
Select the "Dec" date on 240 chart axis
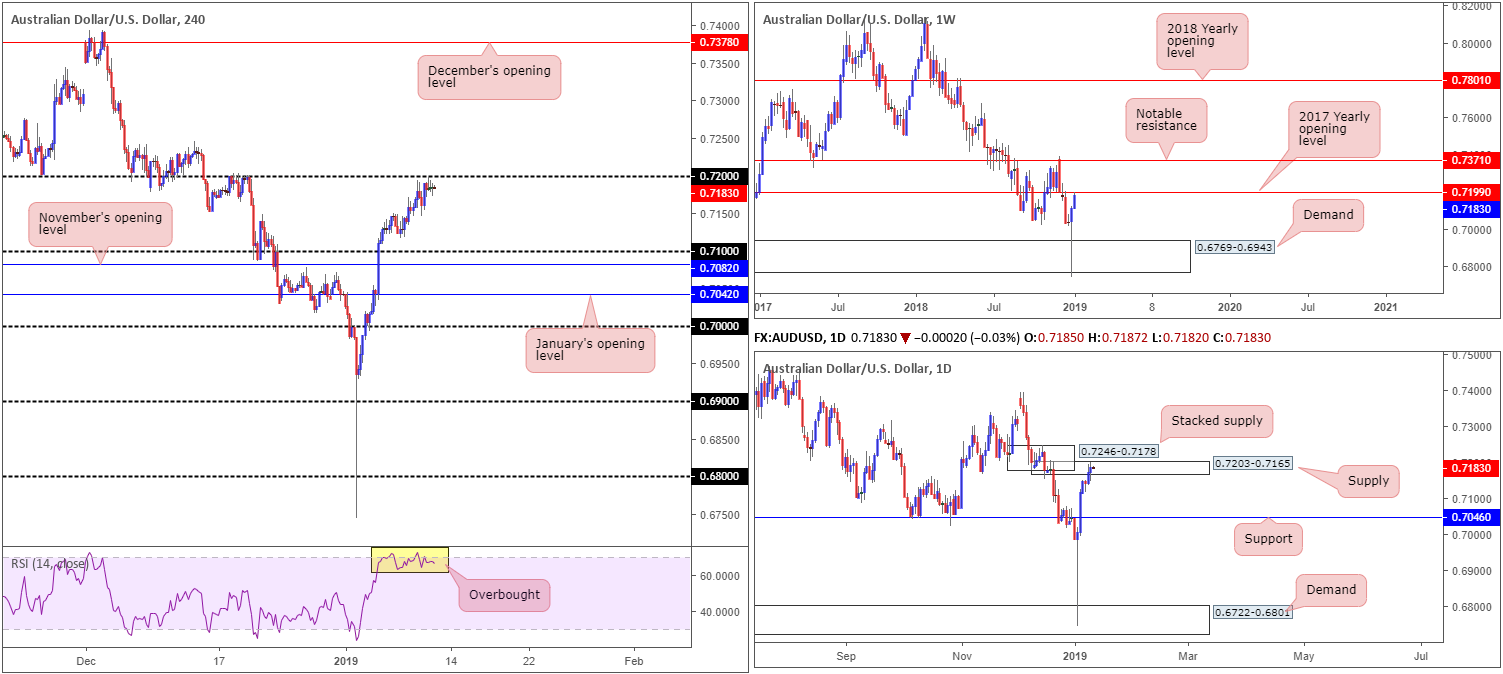coord(85,660)
